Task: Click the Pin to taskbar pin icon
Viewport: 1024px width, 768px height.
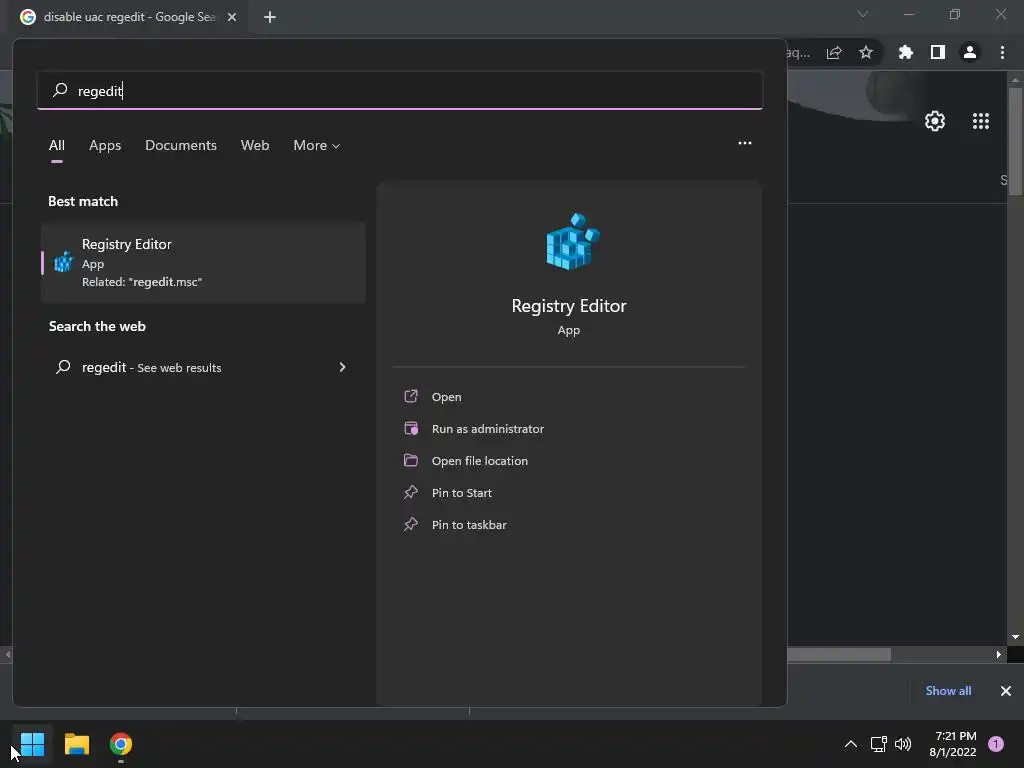Action: pos(411,524)
